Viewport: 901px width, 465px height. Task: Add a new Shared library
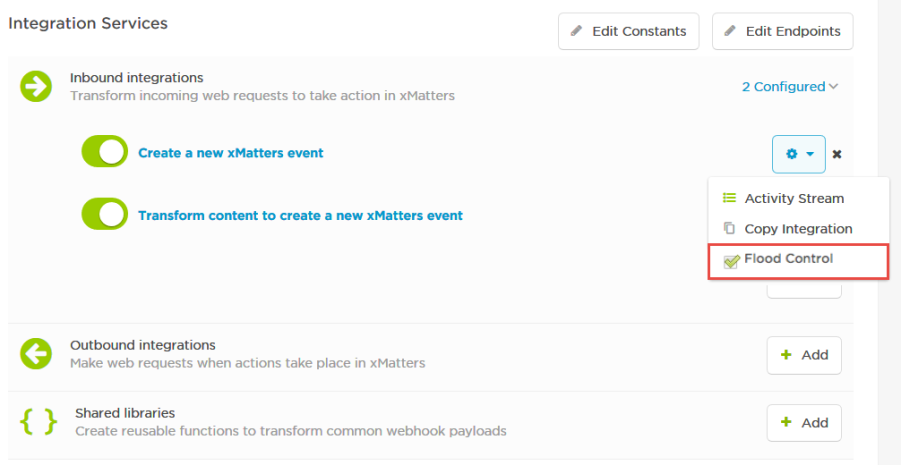click(x=804, y=422)
